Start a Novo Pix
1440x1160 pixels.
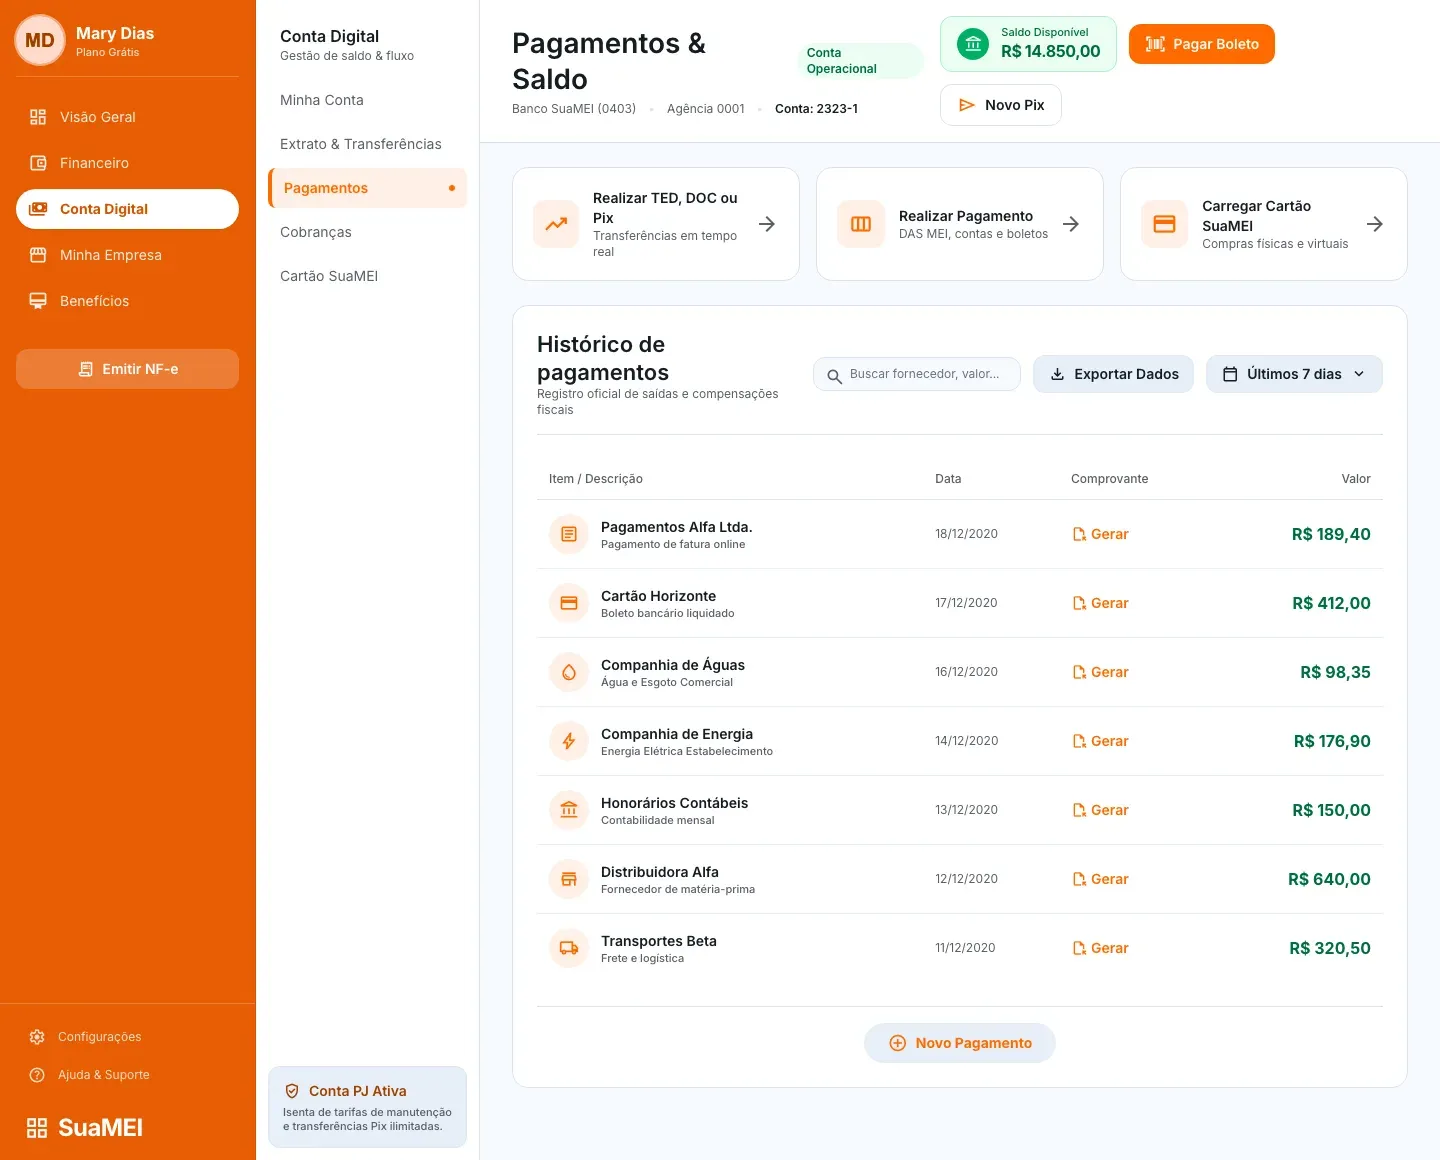pyautogui.click(x=1001, y=105)
